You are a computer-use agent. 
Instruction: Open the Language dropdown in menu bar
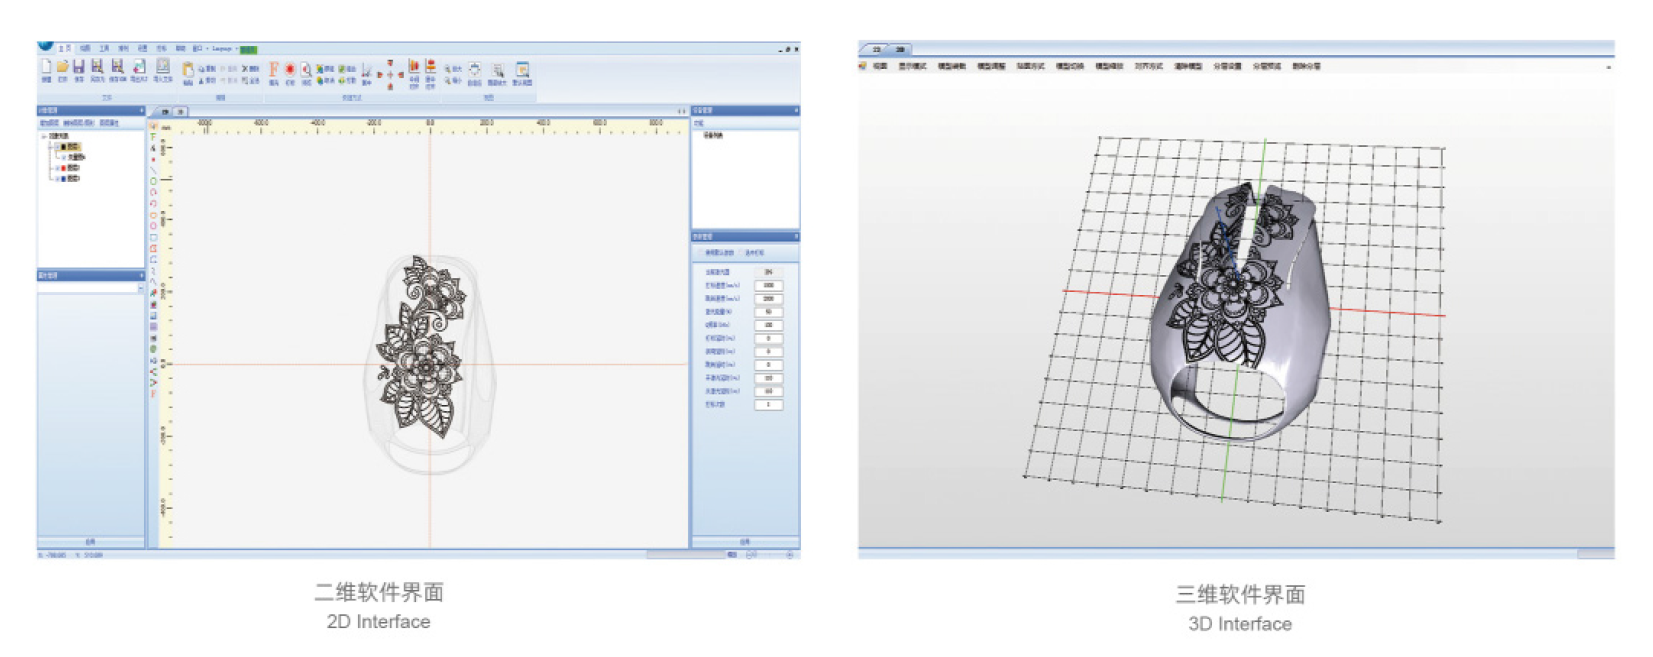223,48
